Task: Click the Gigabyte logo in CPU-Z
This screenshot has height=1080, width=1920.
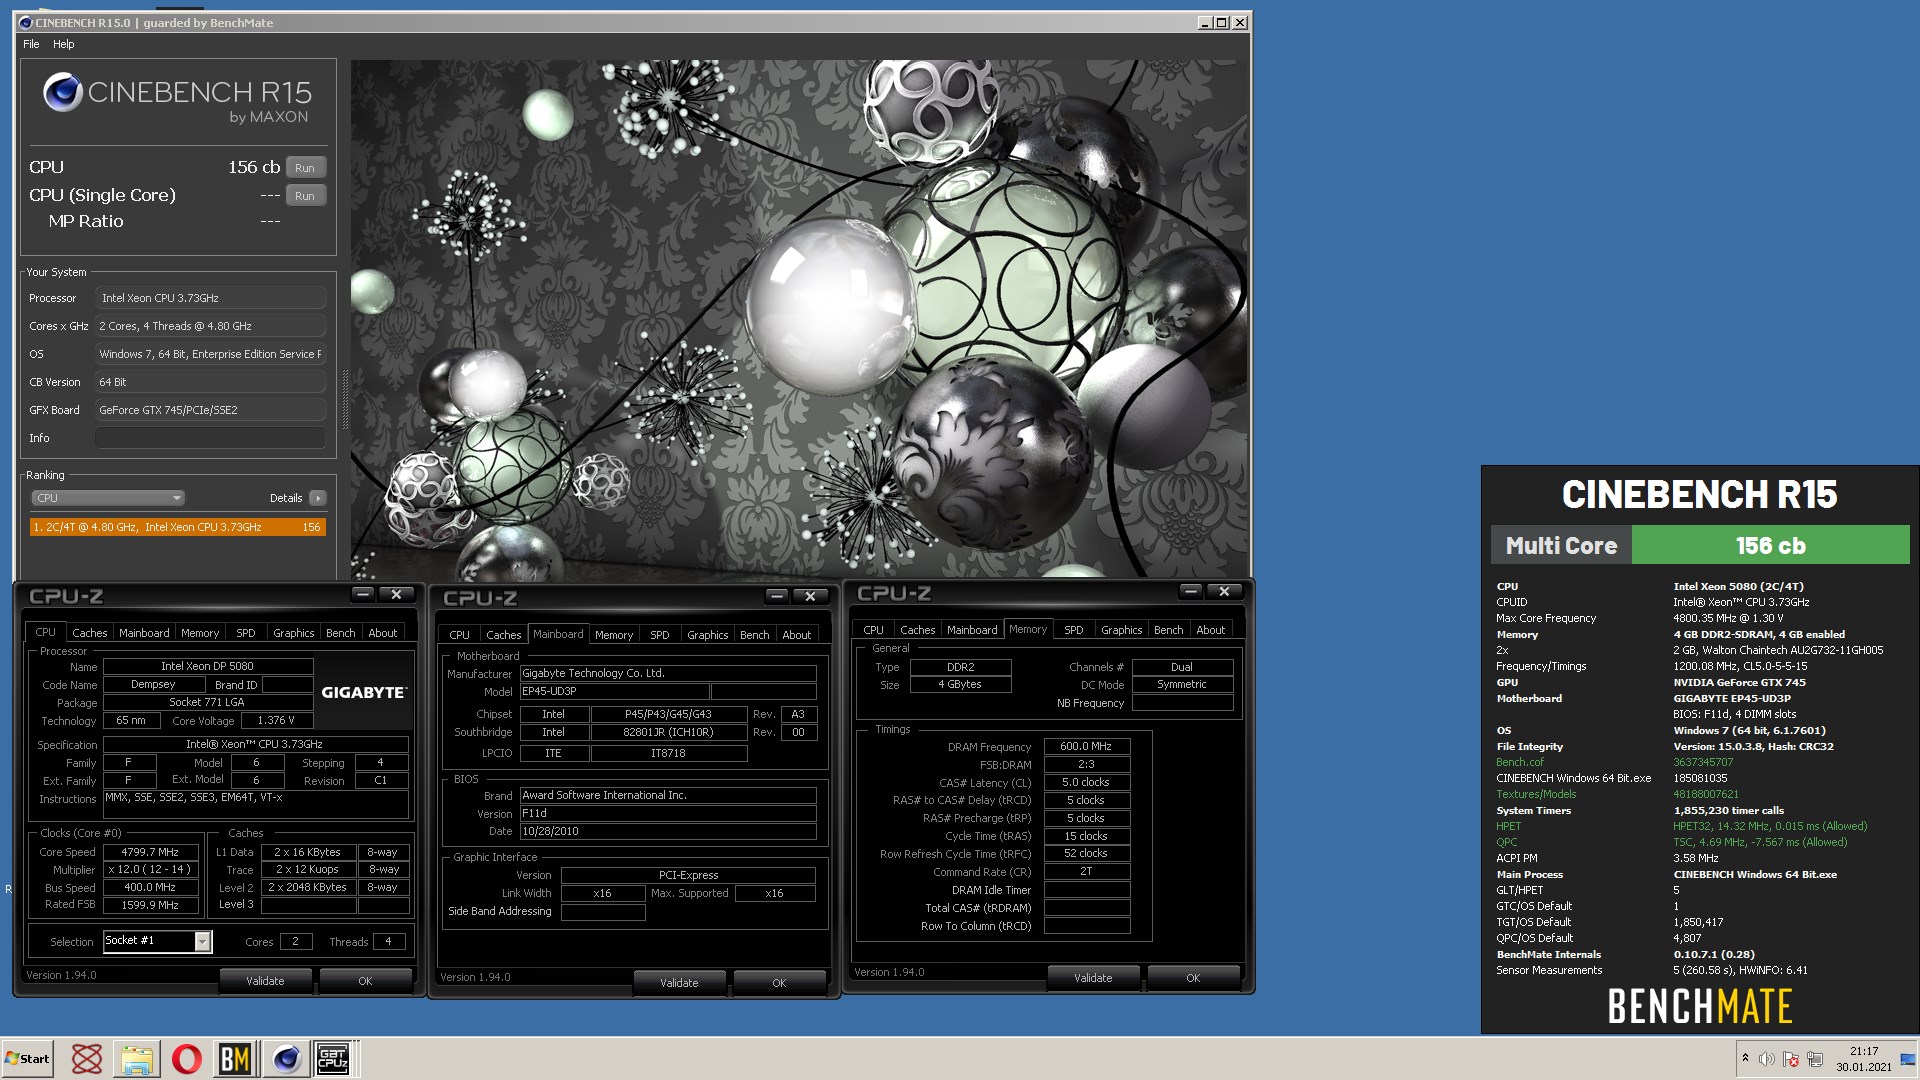Action: coord(364,692)
